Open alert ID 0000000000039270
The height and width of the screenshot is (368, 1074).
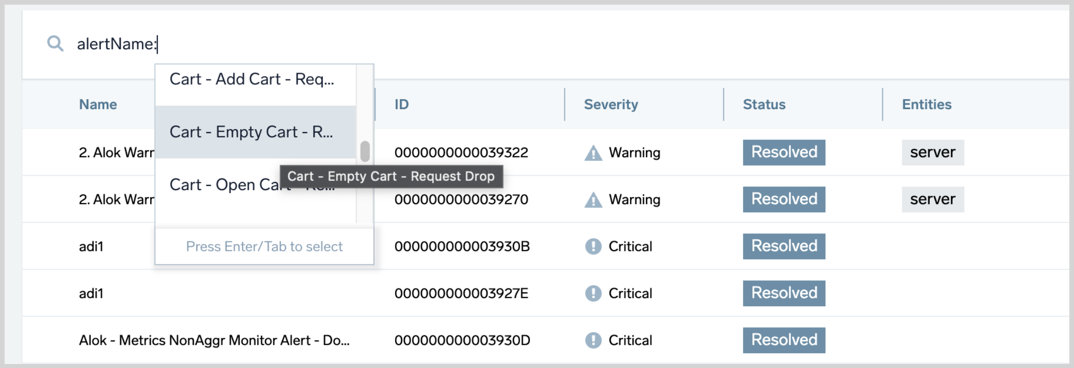(462, 199)
